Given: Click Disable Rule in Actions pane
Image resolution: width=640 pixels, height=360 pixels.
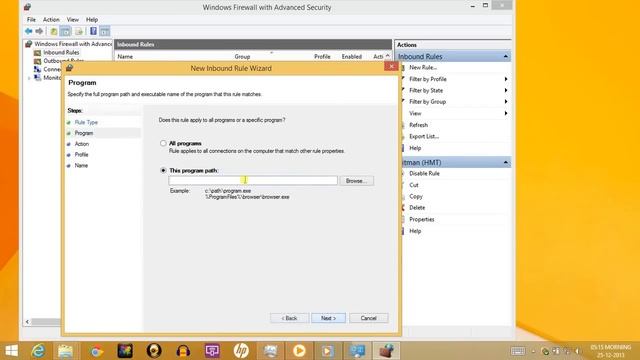Looking at the screenshot, I should tap(424, 173).
